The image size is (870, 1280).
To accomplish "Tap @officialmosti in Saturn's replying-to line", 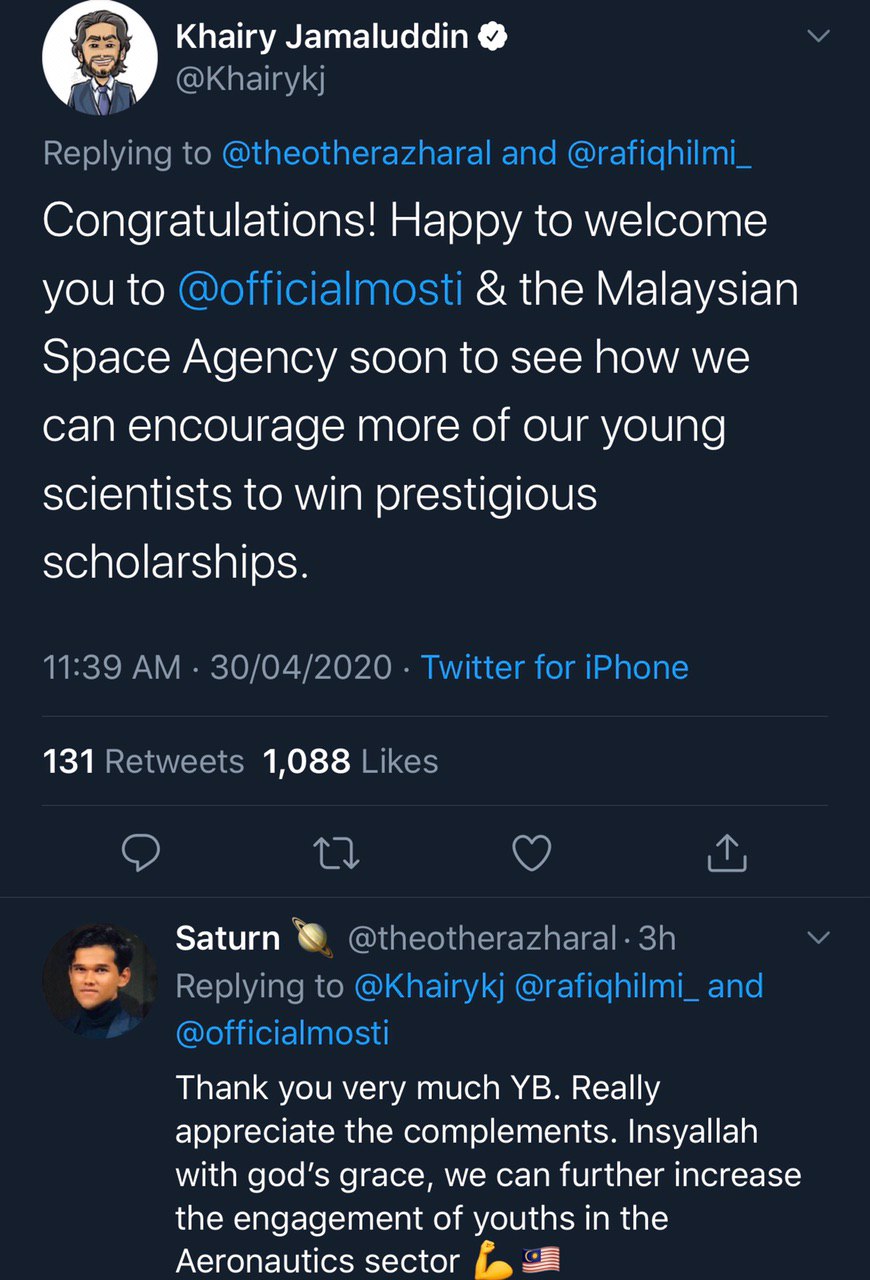I will 282,1032.
